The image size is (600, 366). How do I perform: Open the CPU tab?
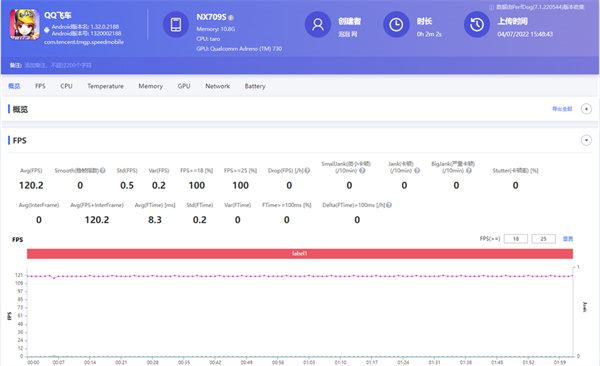pyautogui.click(x=66, y=86)
